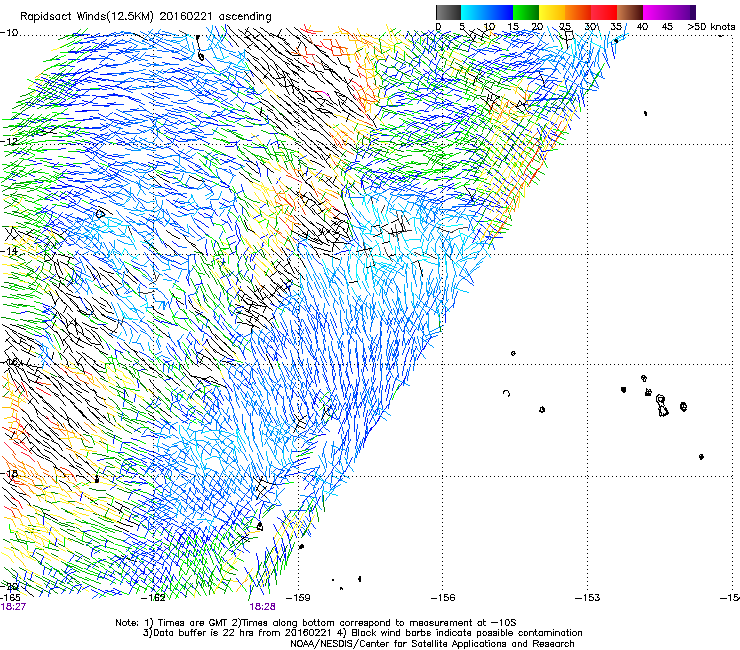Click the "Rapidsact Winds(12.5KM) 20160221 ascending" title
Viewport: 740px width, 650px height.
(x=146, y=17)
